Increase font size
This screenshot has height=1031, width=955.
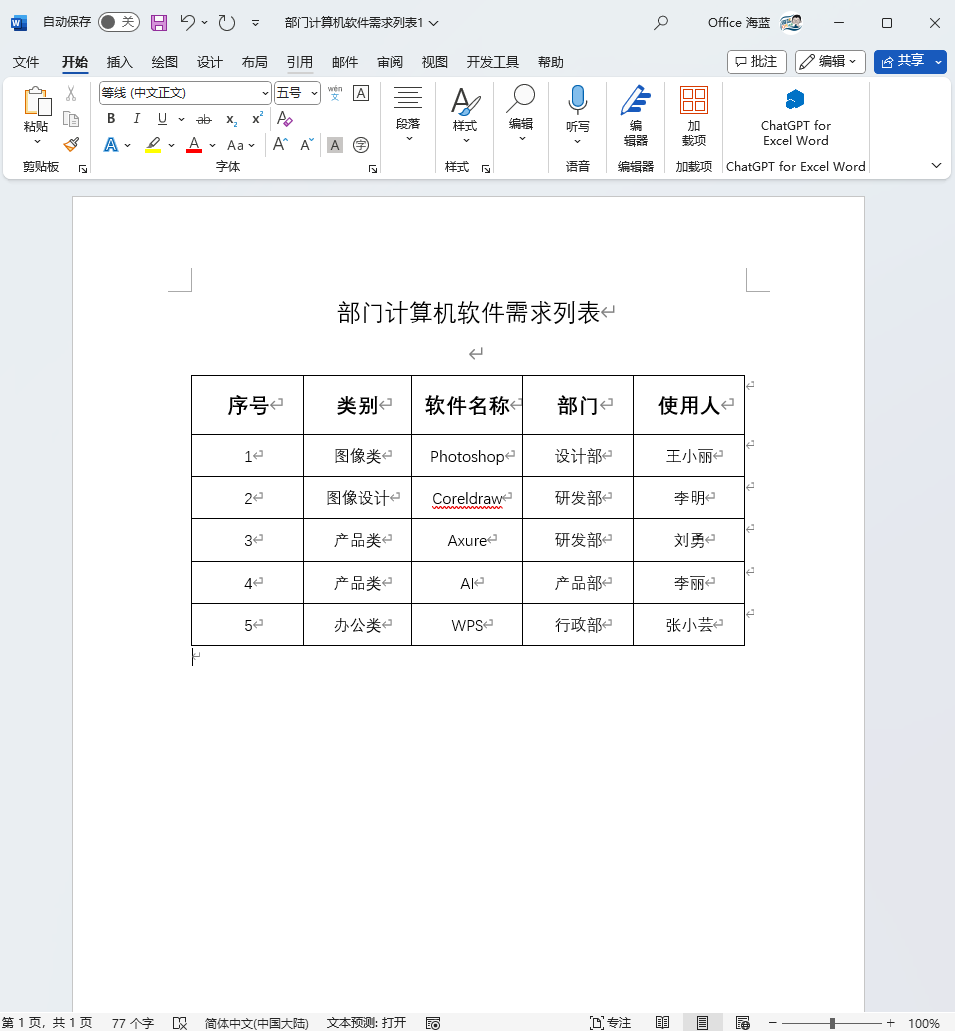click(x=280, y=145)
